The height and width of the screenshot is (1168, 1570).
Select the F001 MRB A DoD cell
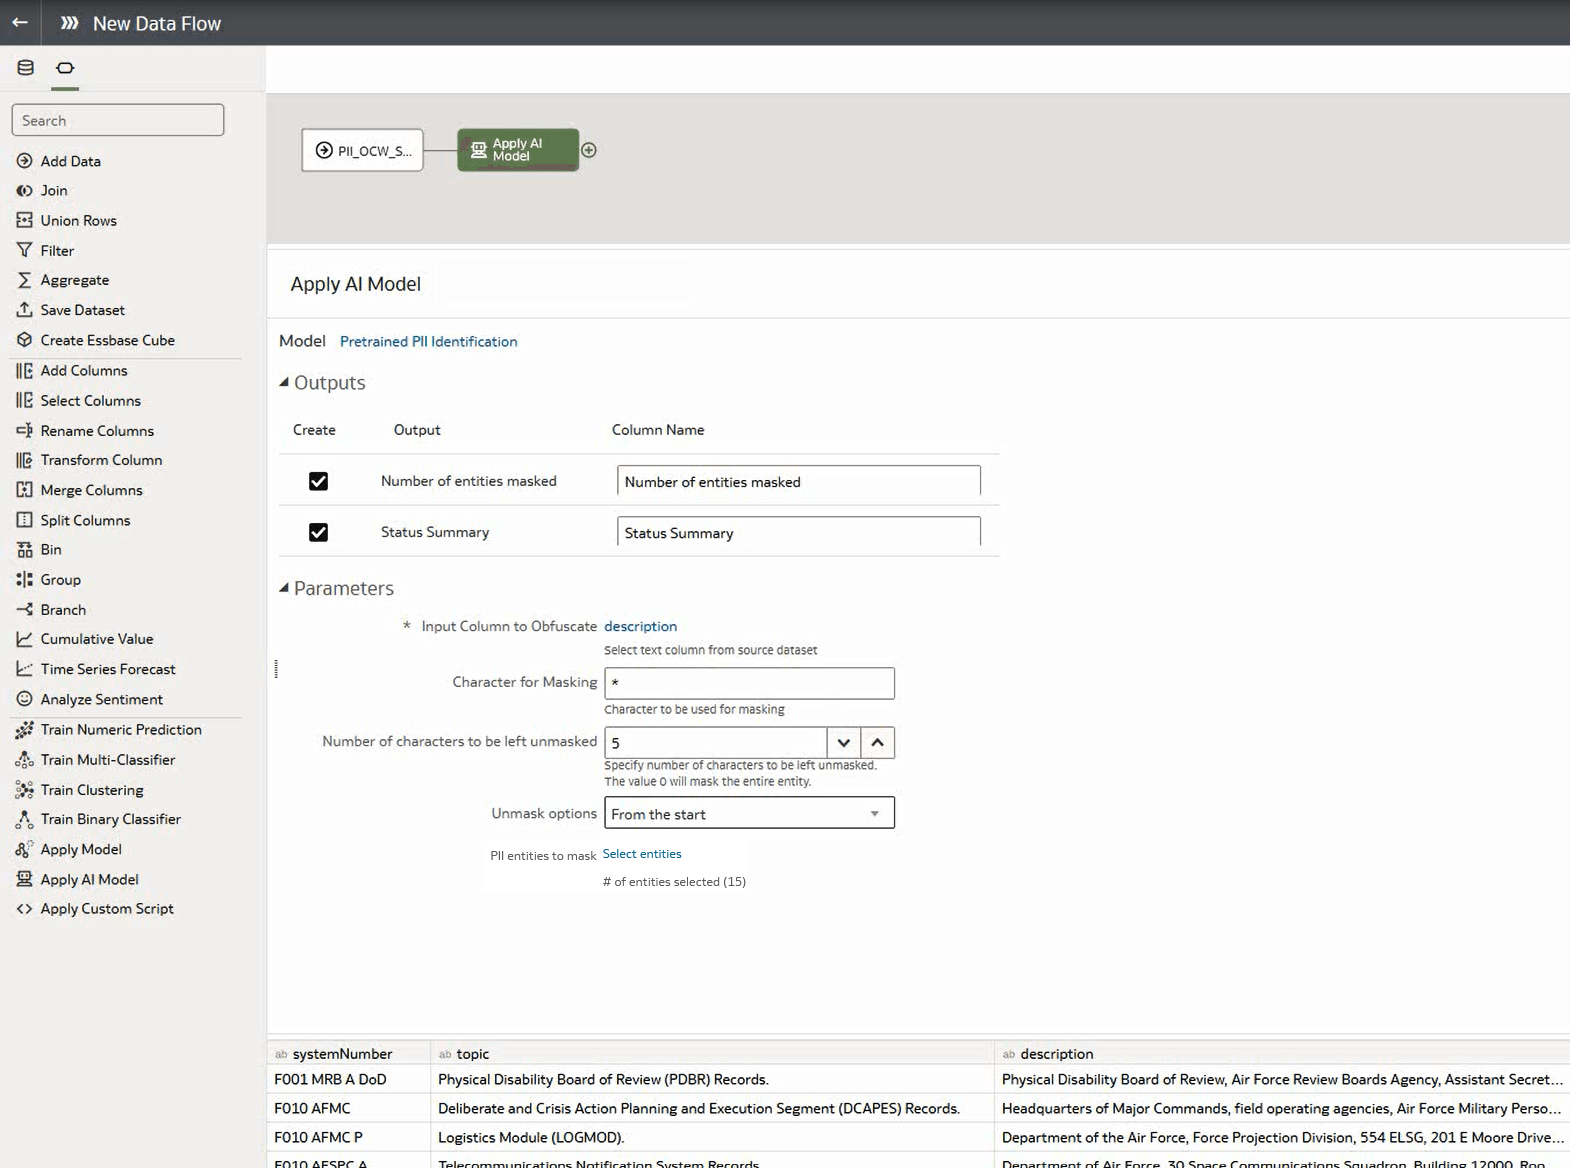tap(348, 1079)
